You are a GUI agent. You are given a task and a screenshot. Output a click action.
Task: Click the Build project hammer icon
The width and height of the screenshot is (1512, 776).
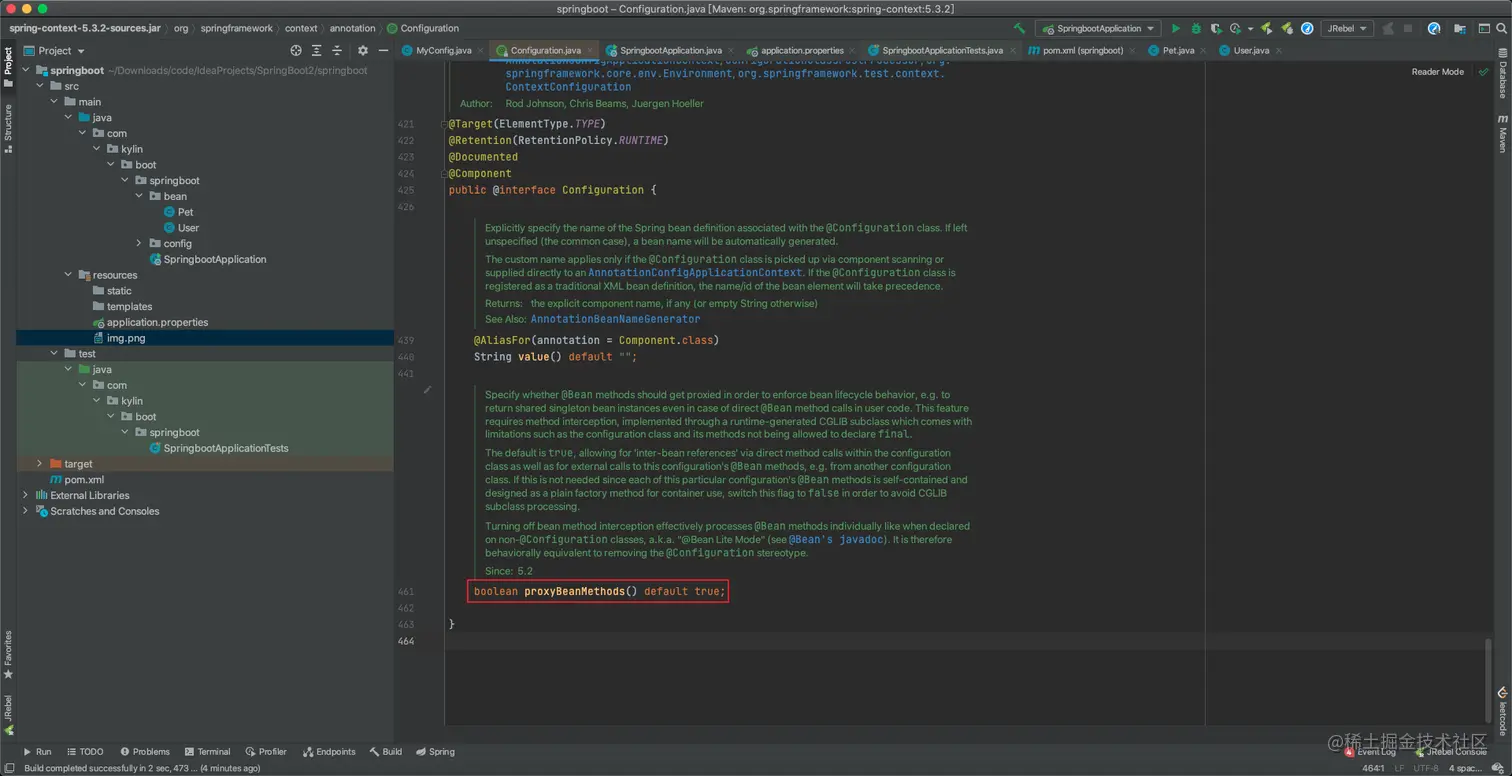(x=1019, y=29)
